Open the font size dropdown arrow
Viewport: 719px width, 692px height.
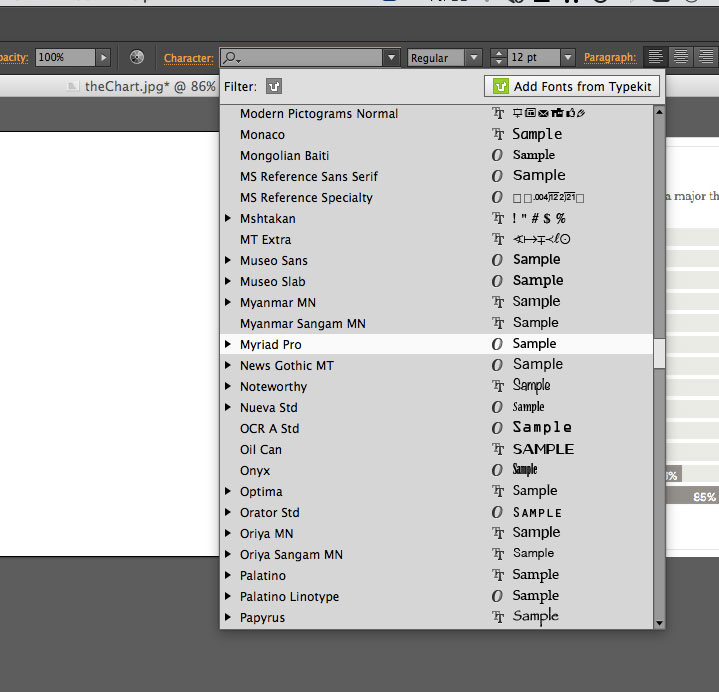click(x=568, y=58)
